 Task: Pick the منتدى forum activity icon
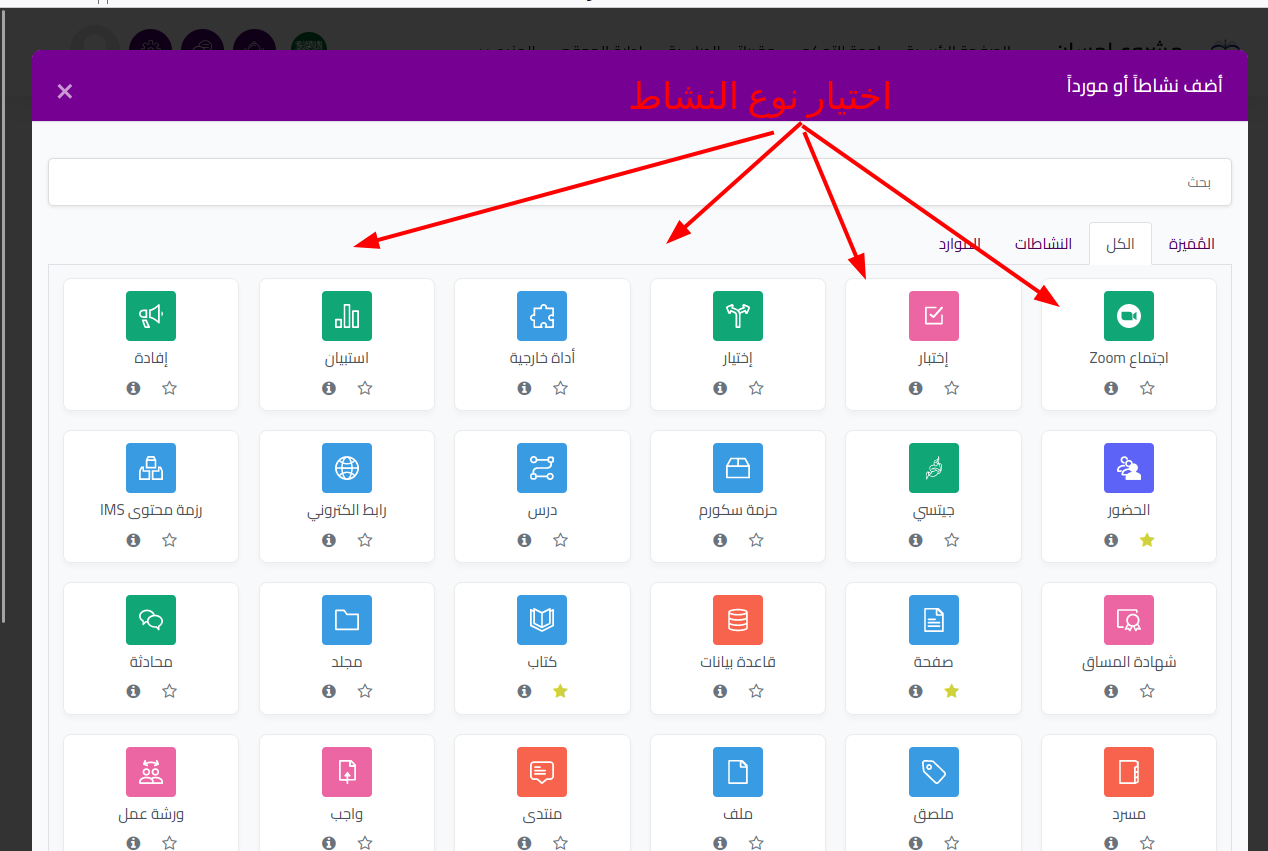(542, 772)
